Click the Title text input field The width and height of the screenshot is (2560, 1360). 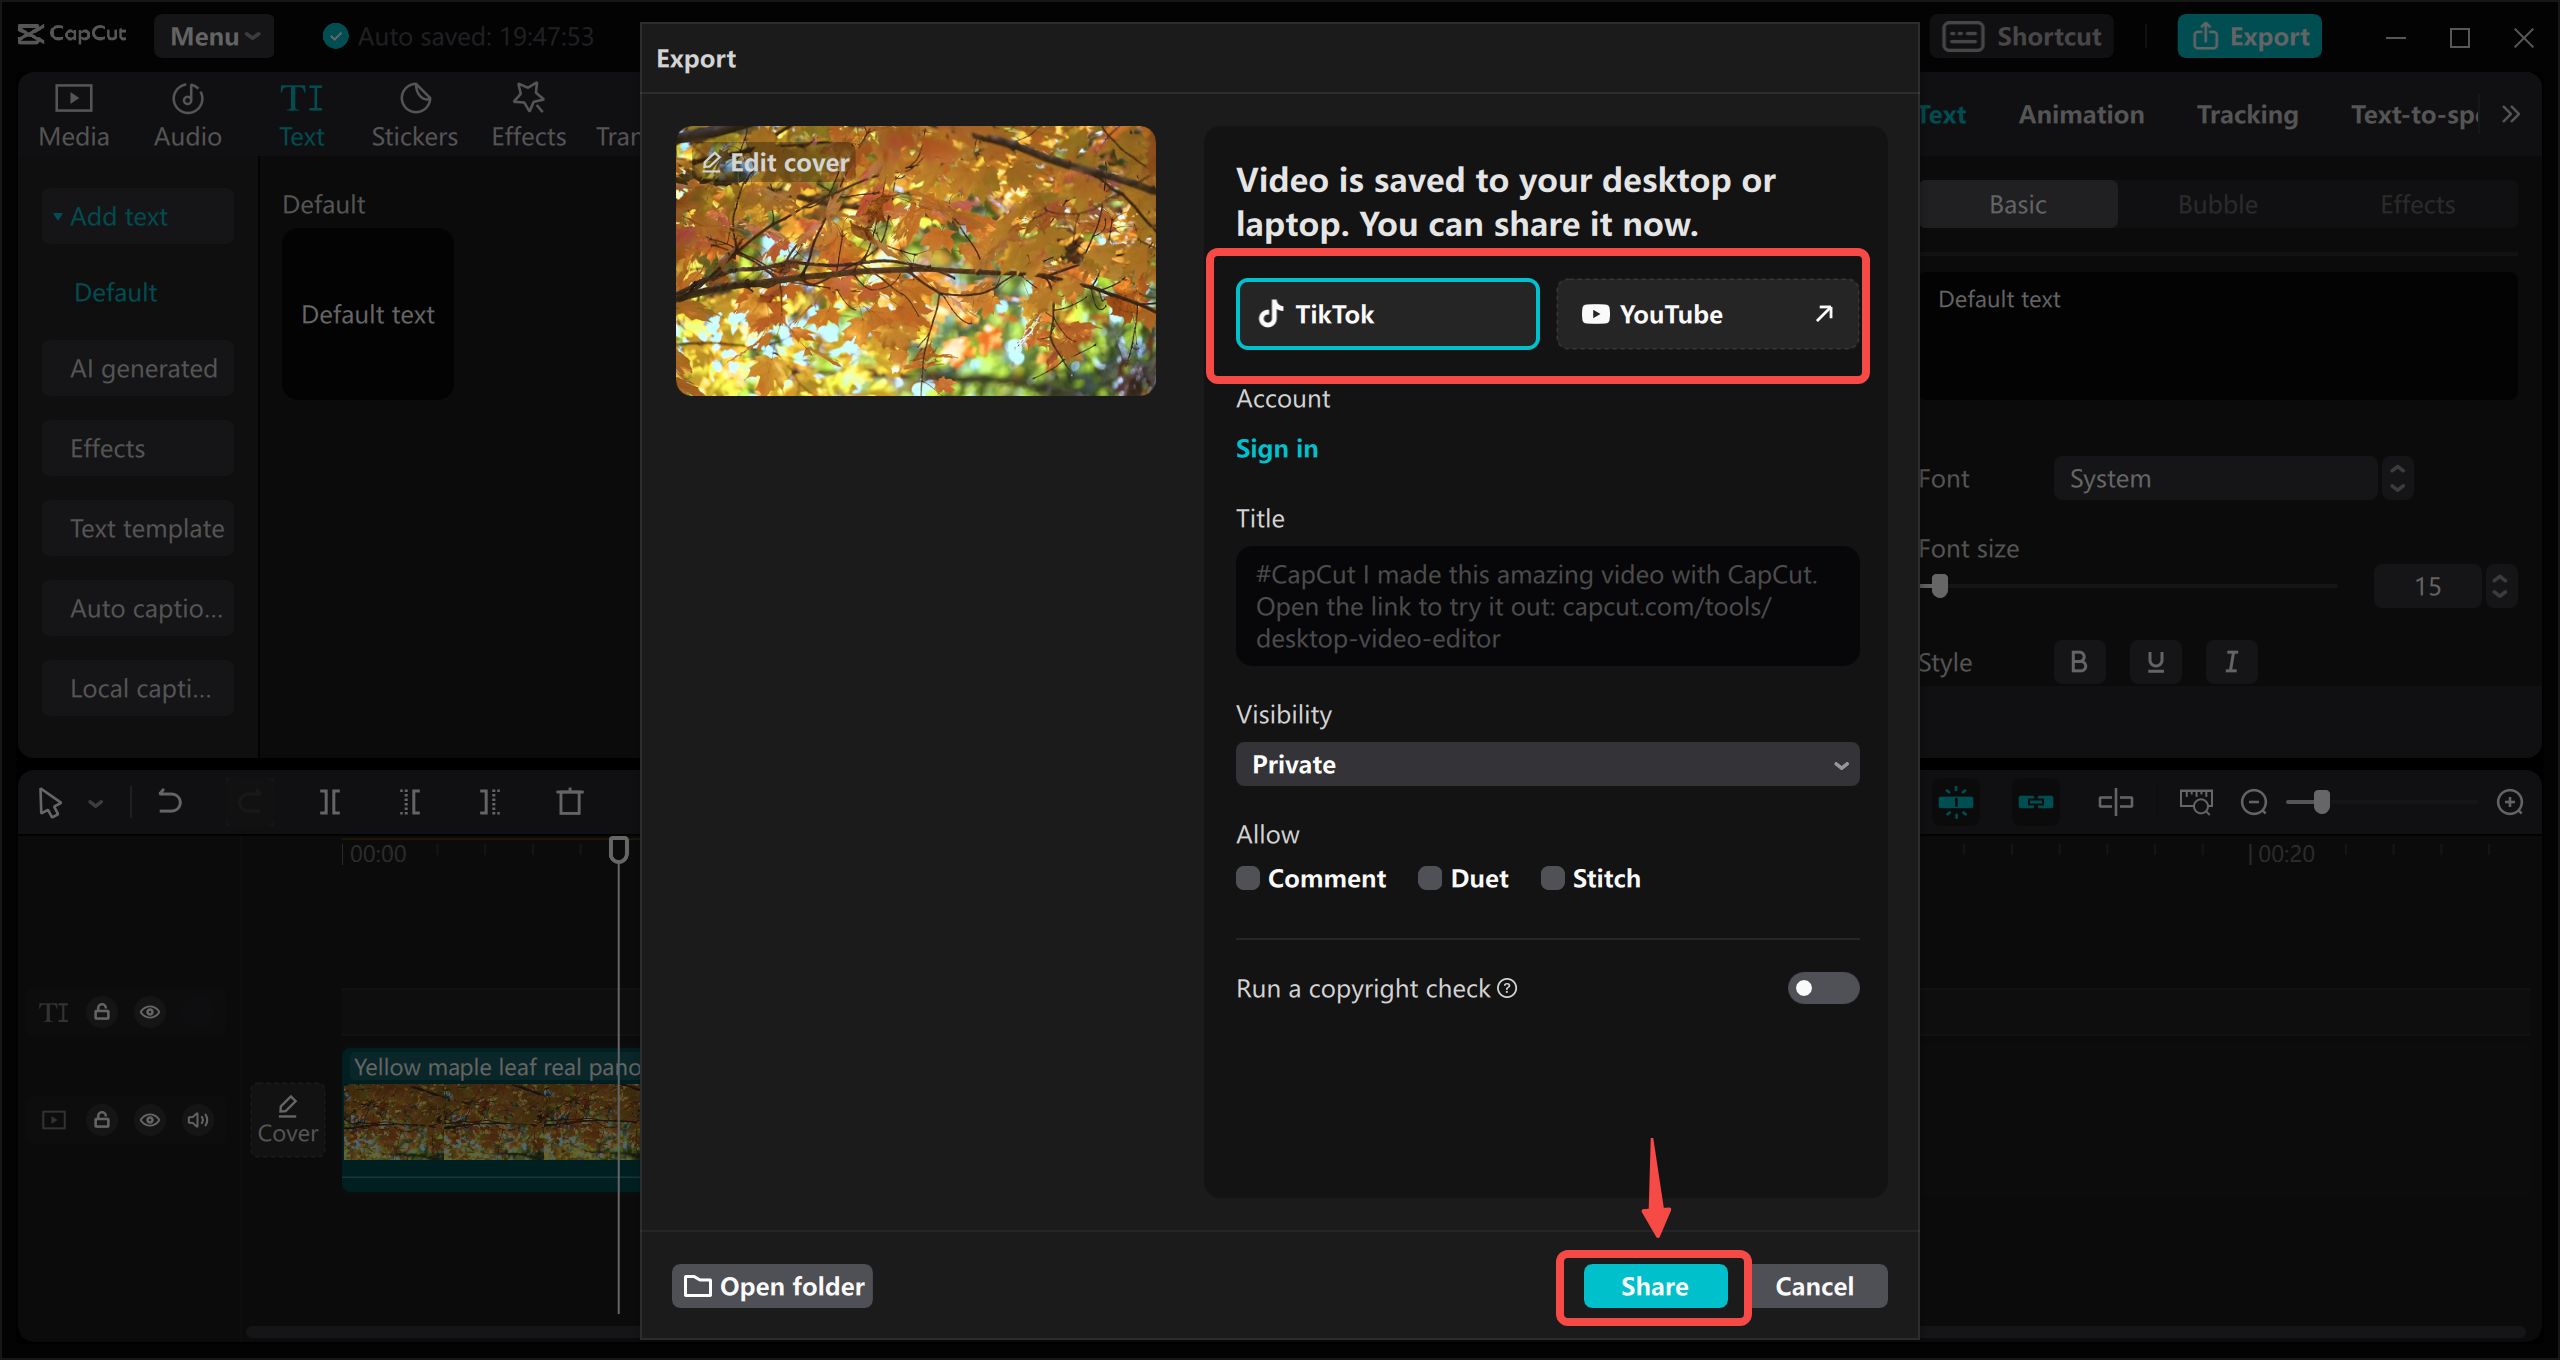1547,606
